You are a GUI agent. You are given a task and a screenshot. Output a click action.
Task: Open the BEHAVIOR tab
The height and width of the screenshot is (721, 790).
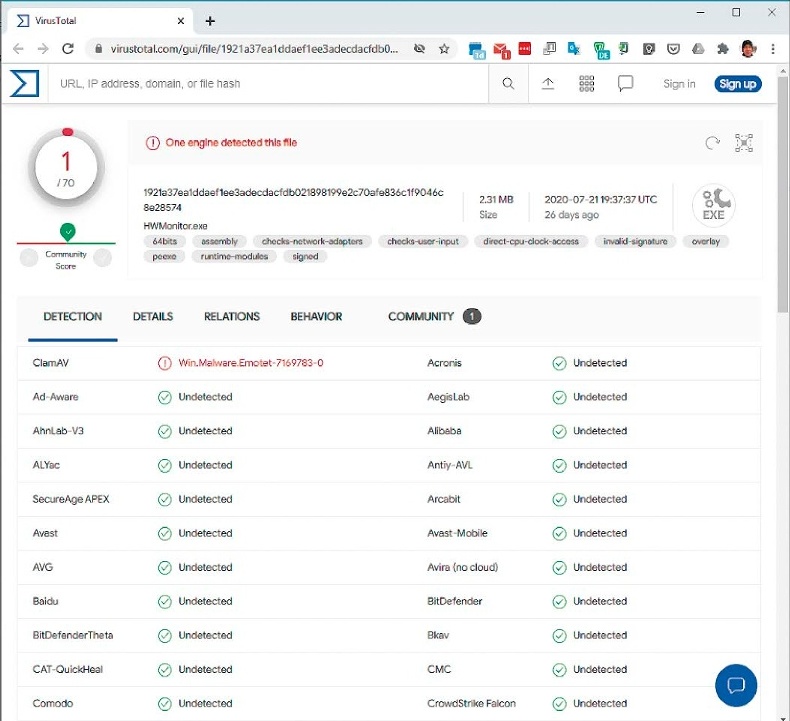(x=316, y=316)
